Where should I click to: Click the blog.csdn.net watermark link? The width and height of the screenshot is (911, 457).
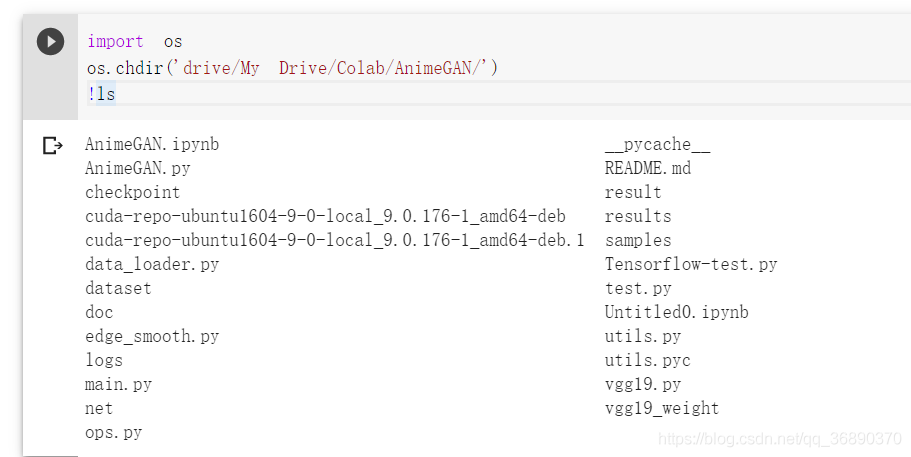coord(780,438)
